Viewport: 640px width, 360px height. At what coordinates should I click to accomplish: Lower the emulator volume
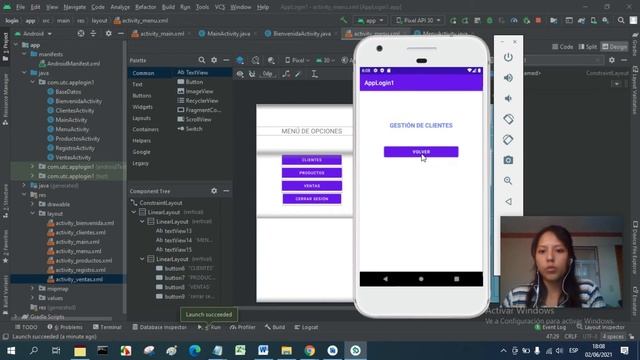pos(508,98)
